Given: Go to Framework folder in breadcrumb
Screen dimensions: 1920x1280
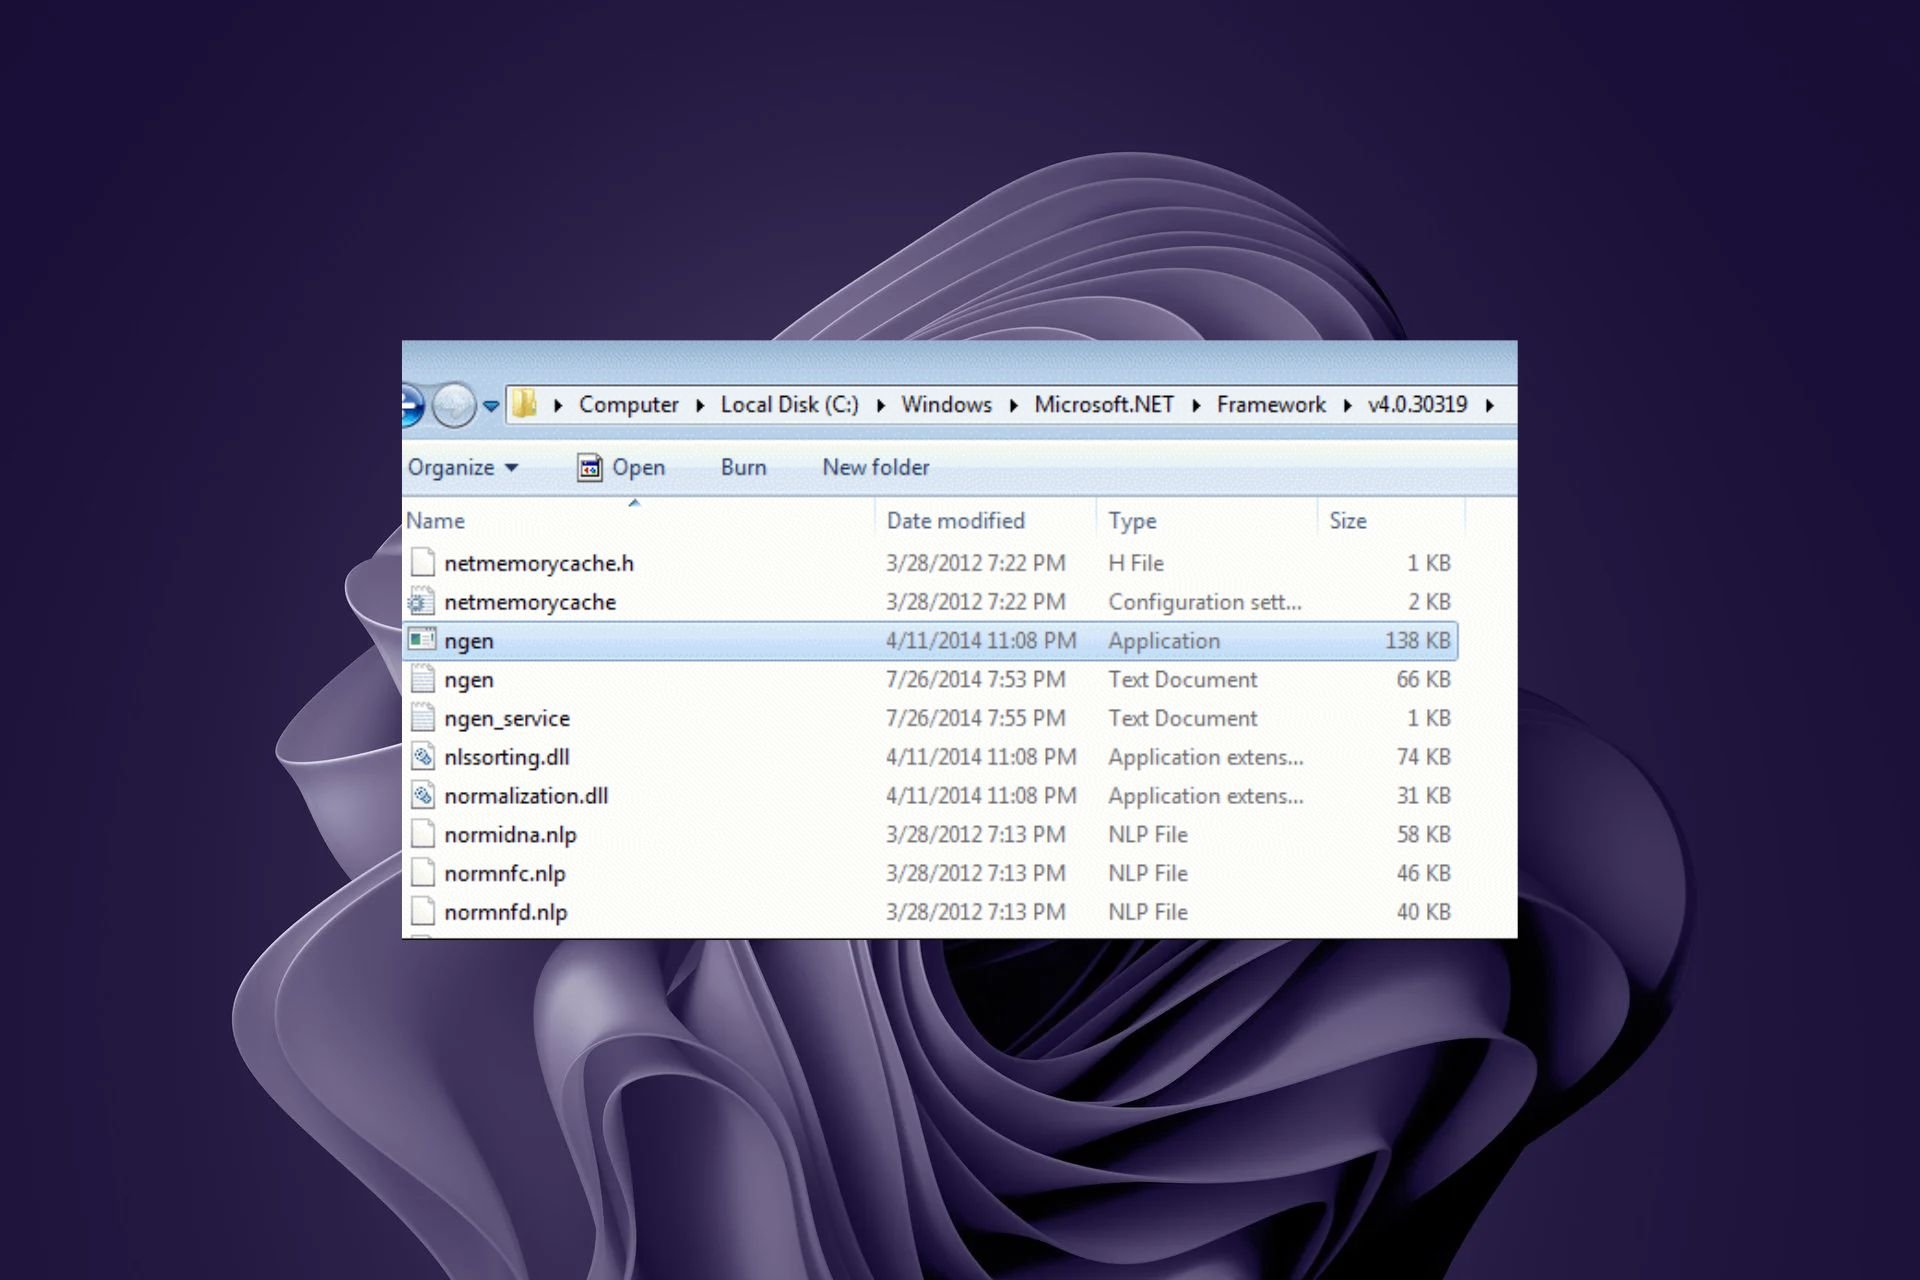Looking at the screenshot, I should click(x=1271, y=404).
